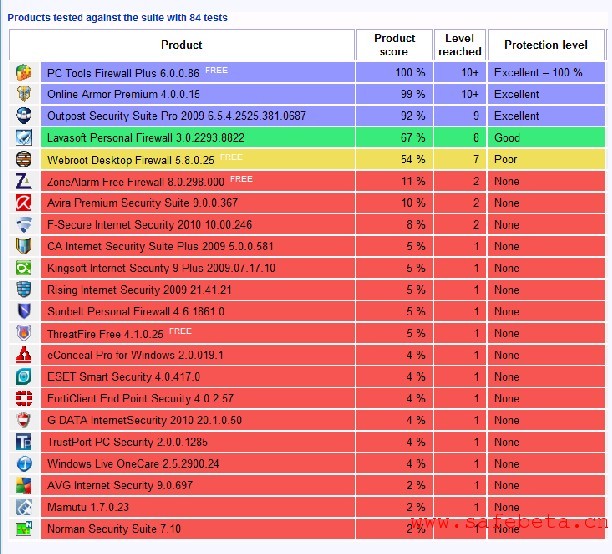Click the ZoneAlarm Free Firewall icon
The height and width of the screenshot is (554, 612).
pos(24,181)
